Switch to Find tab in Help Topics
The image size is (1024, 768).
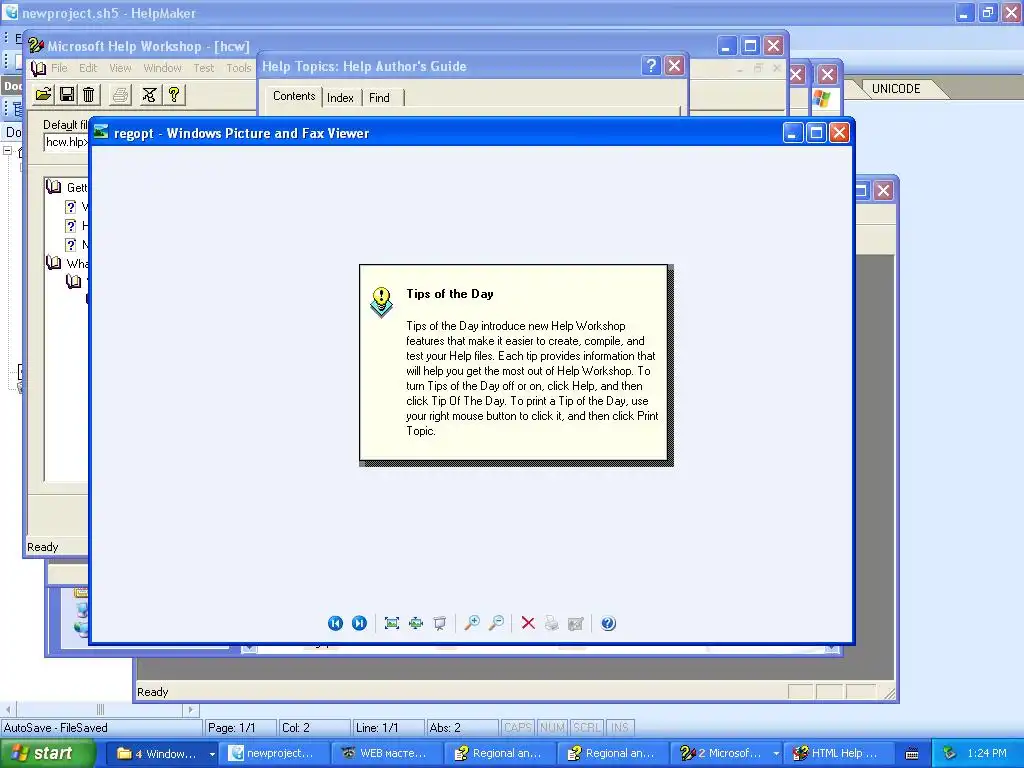tap(379, 98)
